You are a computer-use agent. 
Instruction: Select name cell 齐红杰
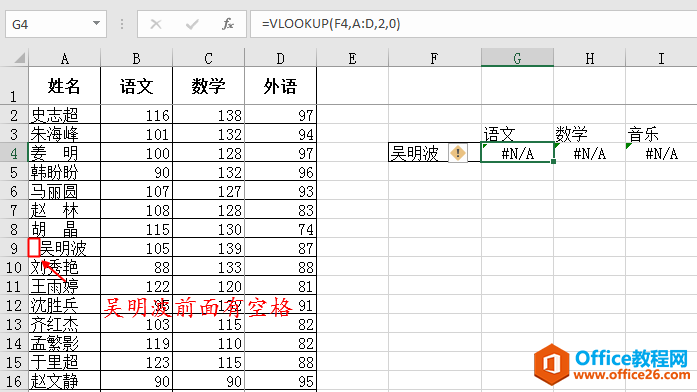pyautogui.click(x=64, y=324)
